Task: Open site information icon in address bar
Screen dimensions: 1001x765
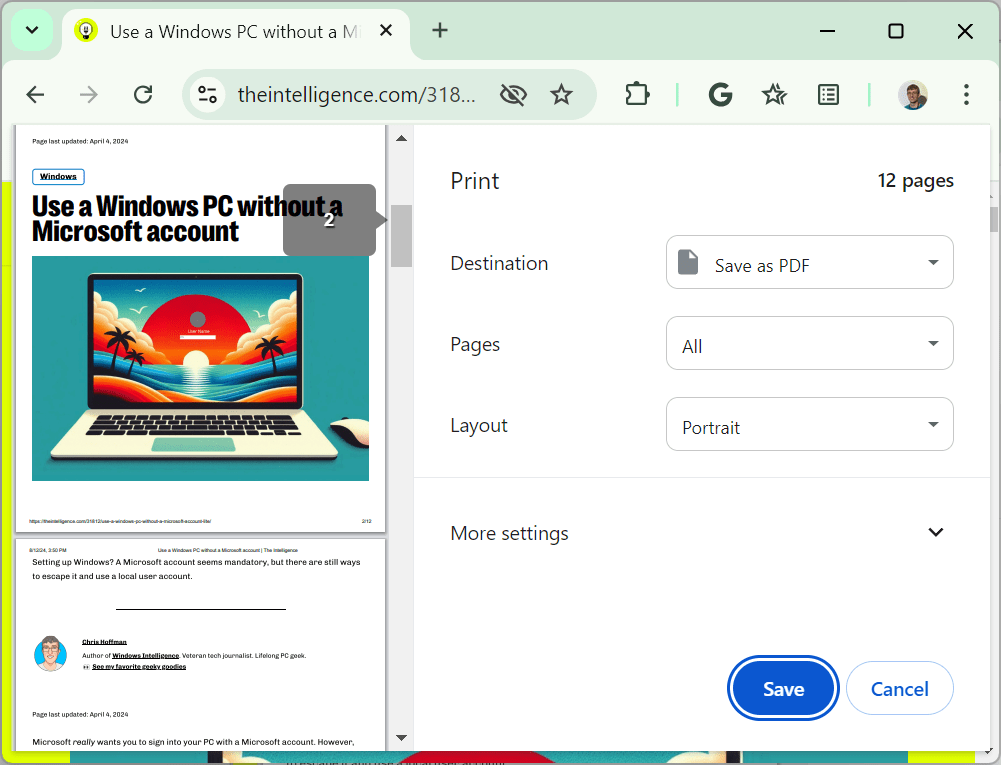Action: coord(207,95)
